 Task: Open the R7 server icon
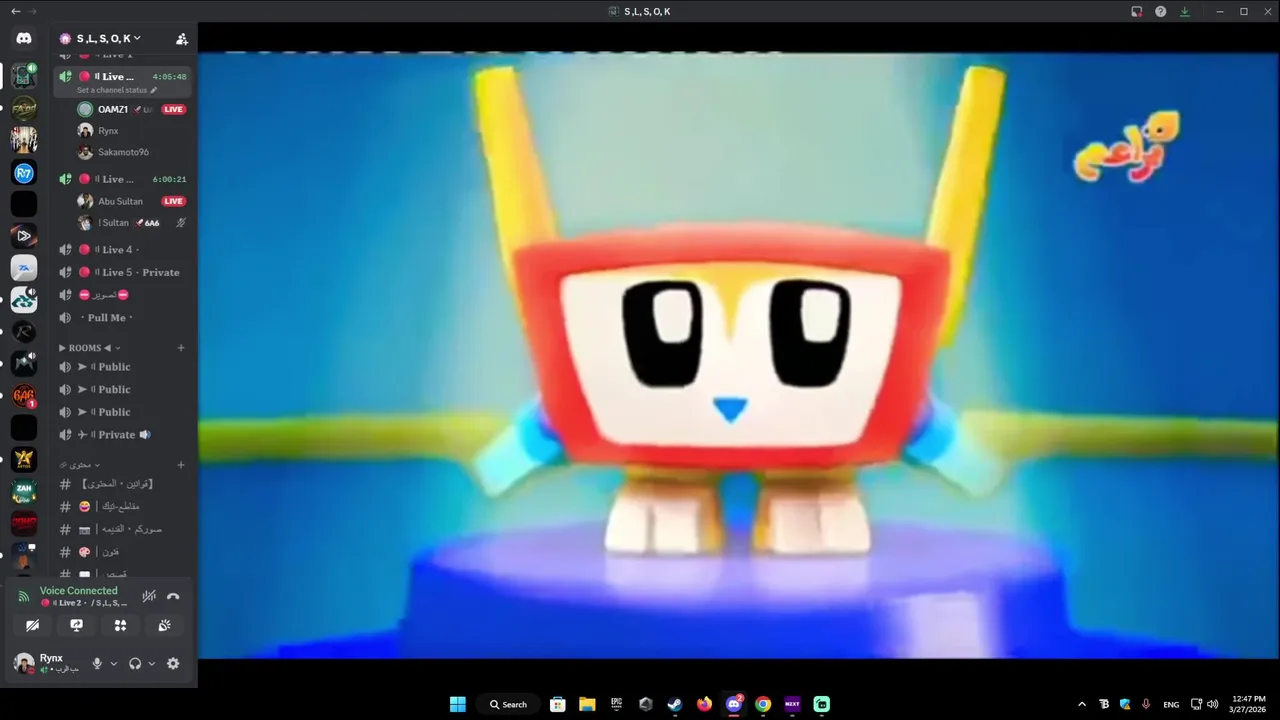pos(24,173)
